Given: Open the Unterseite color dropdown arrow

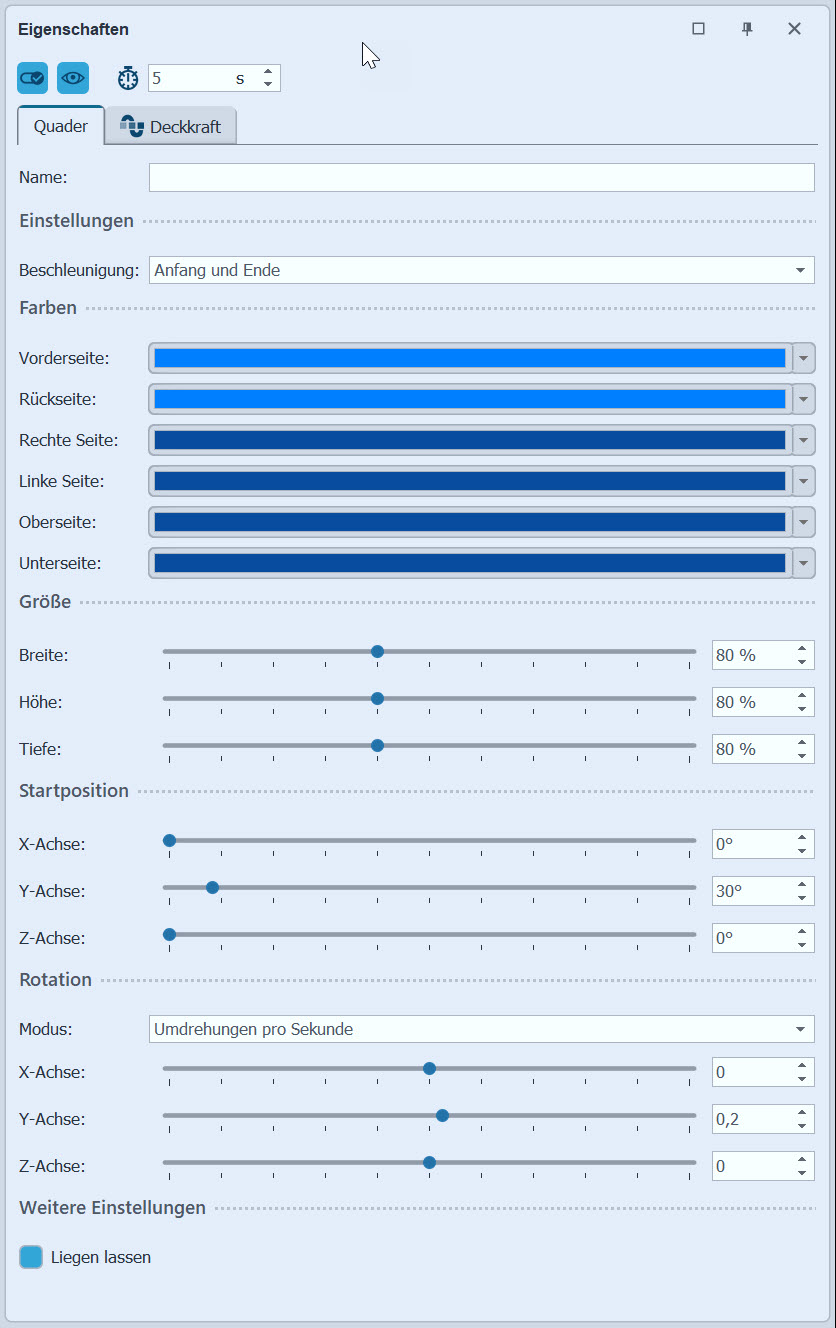Looking at the screenshot, I should pos(803,564).
